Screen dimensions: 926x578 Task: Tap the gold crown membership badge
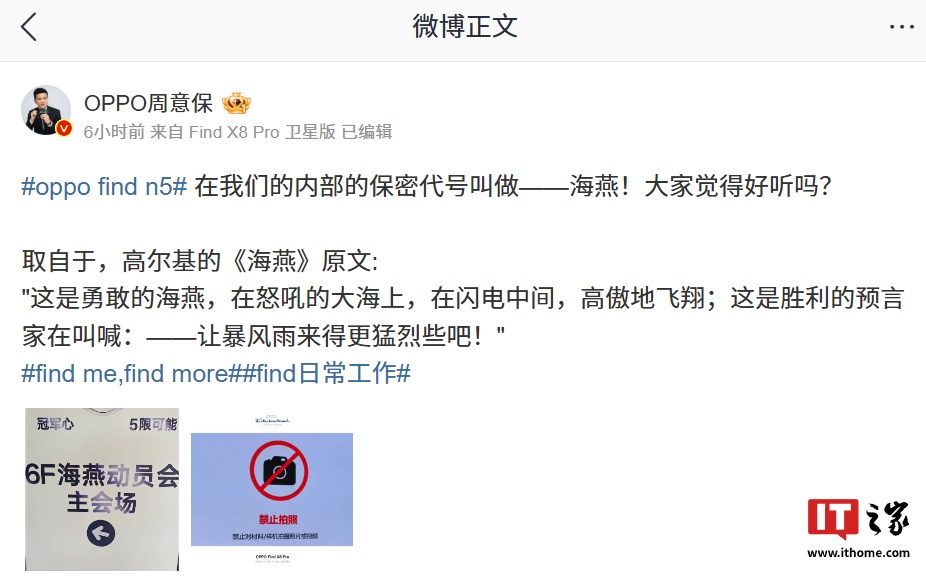(236, 103)
